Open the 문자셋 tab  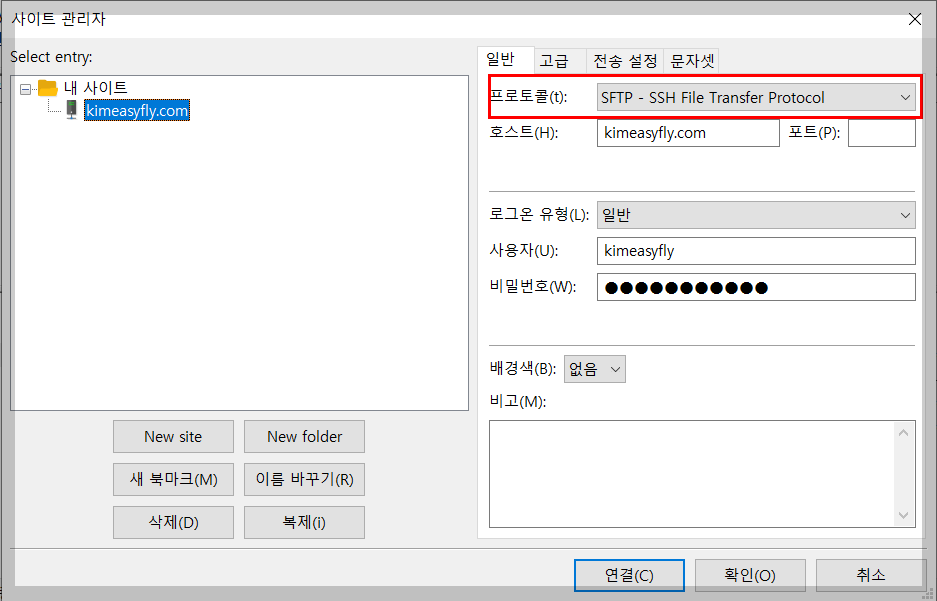(692, 61)
